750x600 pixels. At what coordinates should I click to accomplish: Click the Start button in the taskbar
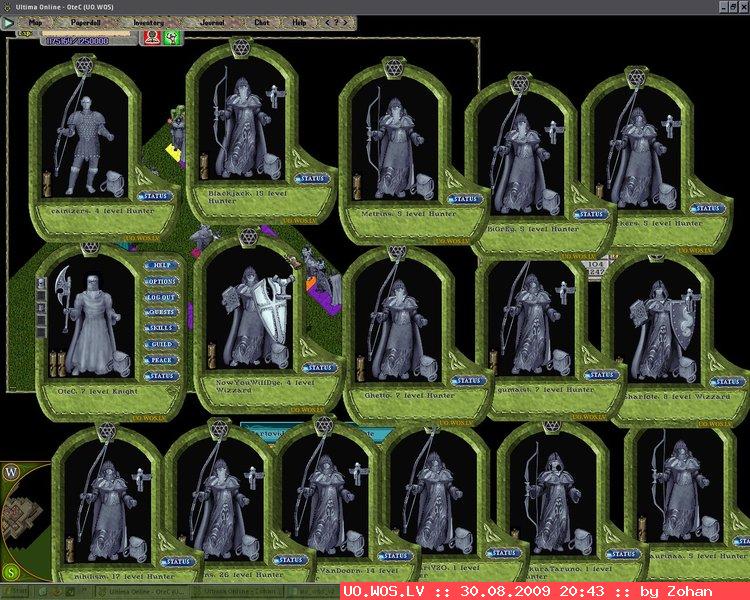point(17,591)
